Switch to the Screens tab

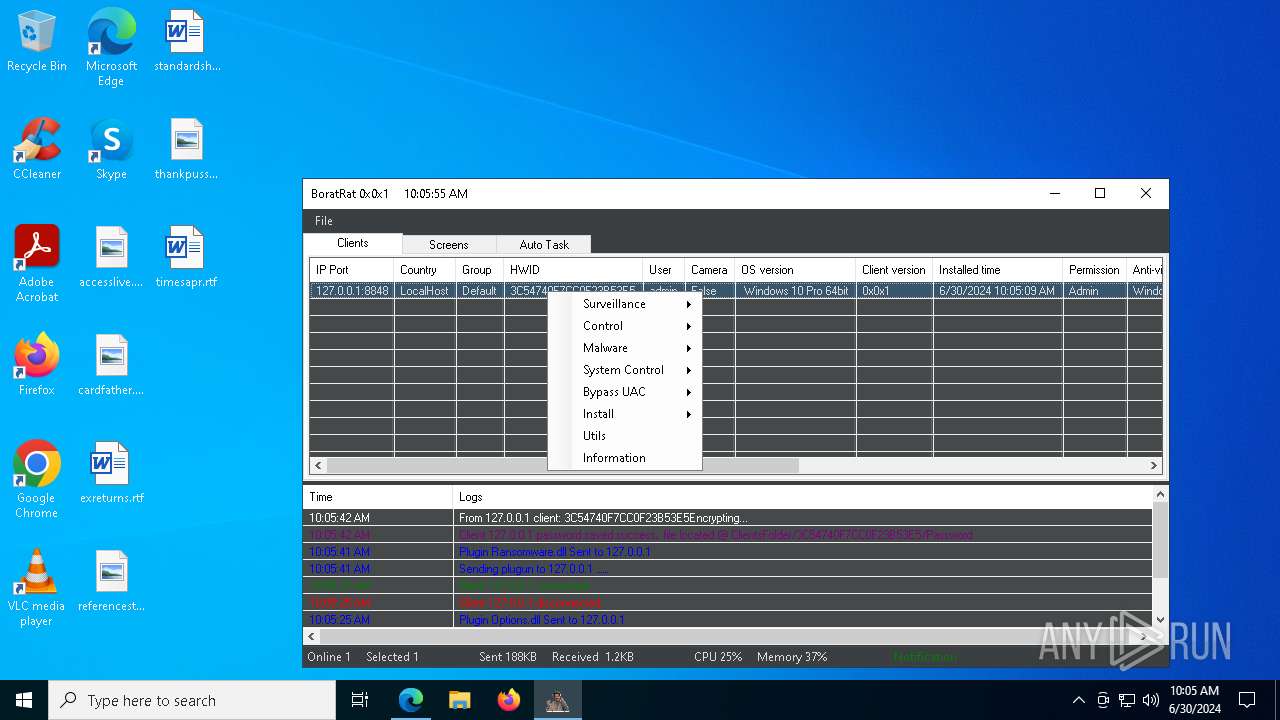coord(449,245)
